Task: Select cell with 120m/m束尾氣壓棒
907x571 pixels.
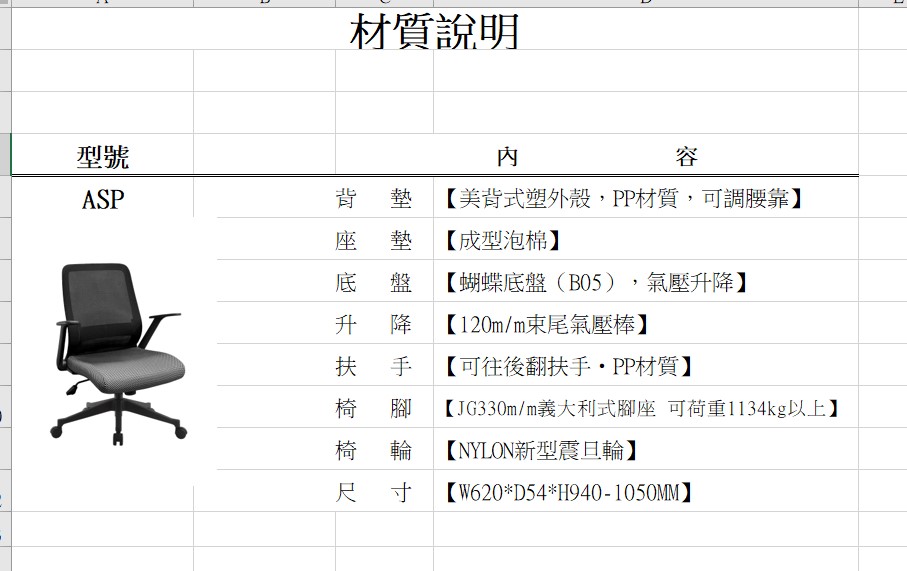Action: tap(646, 323)
